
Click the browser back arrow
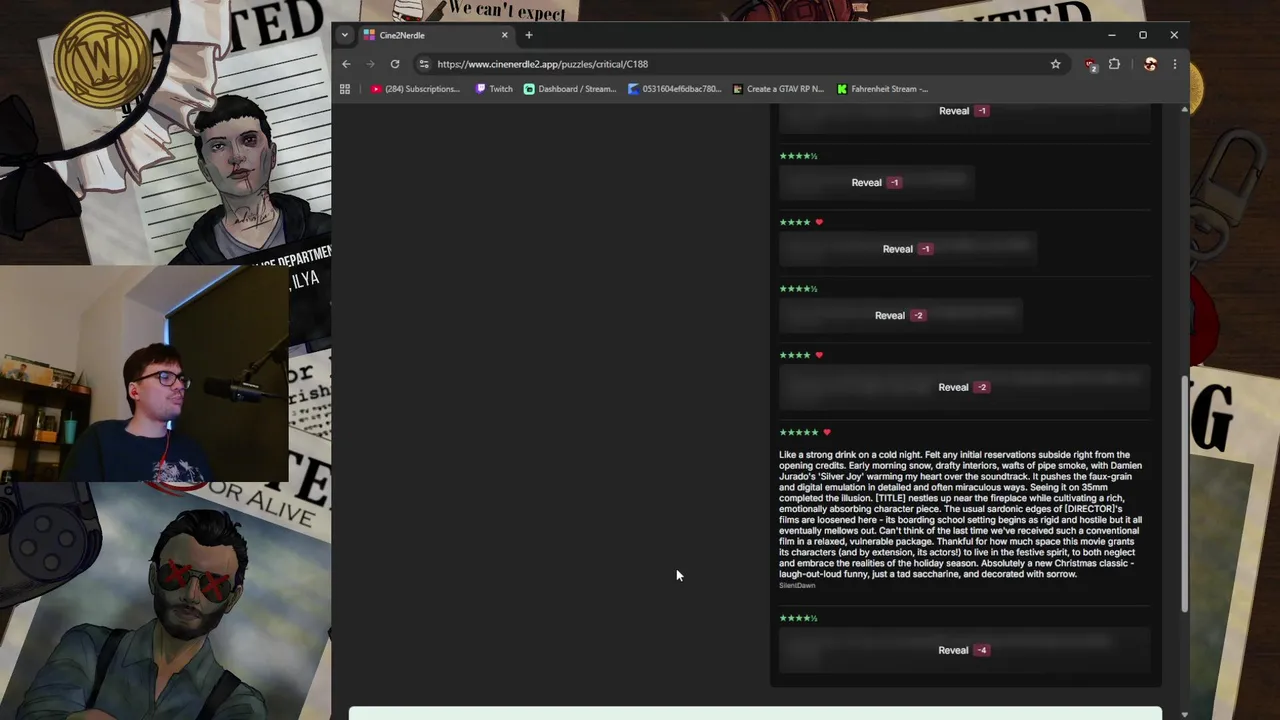[346, 64]
